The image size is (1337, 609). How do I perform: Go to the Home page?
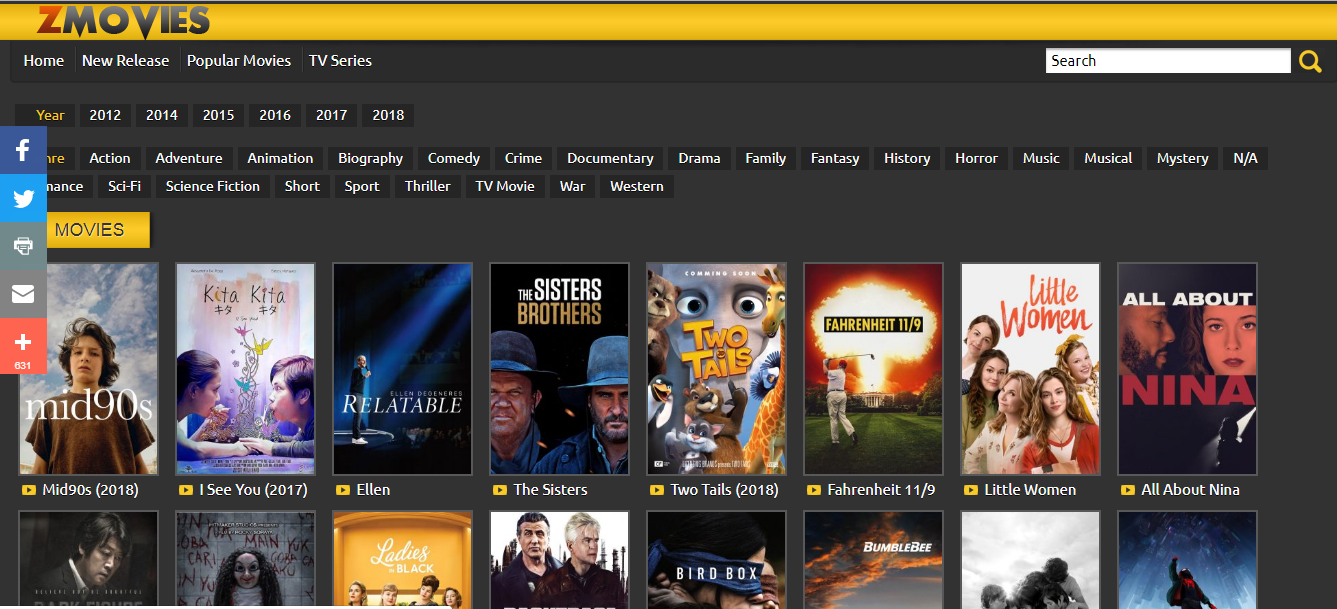tap(44, 61)
